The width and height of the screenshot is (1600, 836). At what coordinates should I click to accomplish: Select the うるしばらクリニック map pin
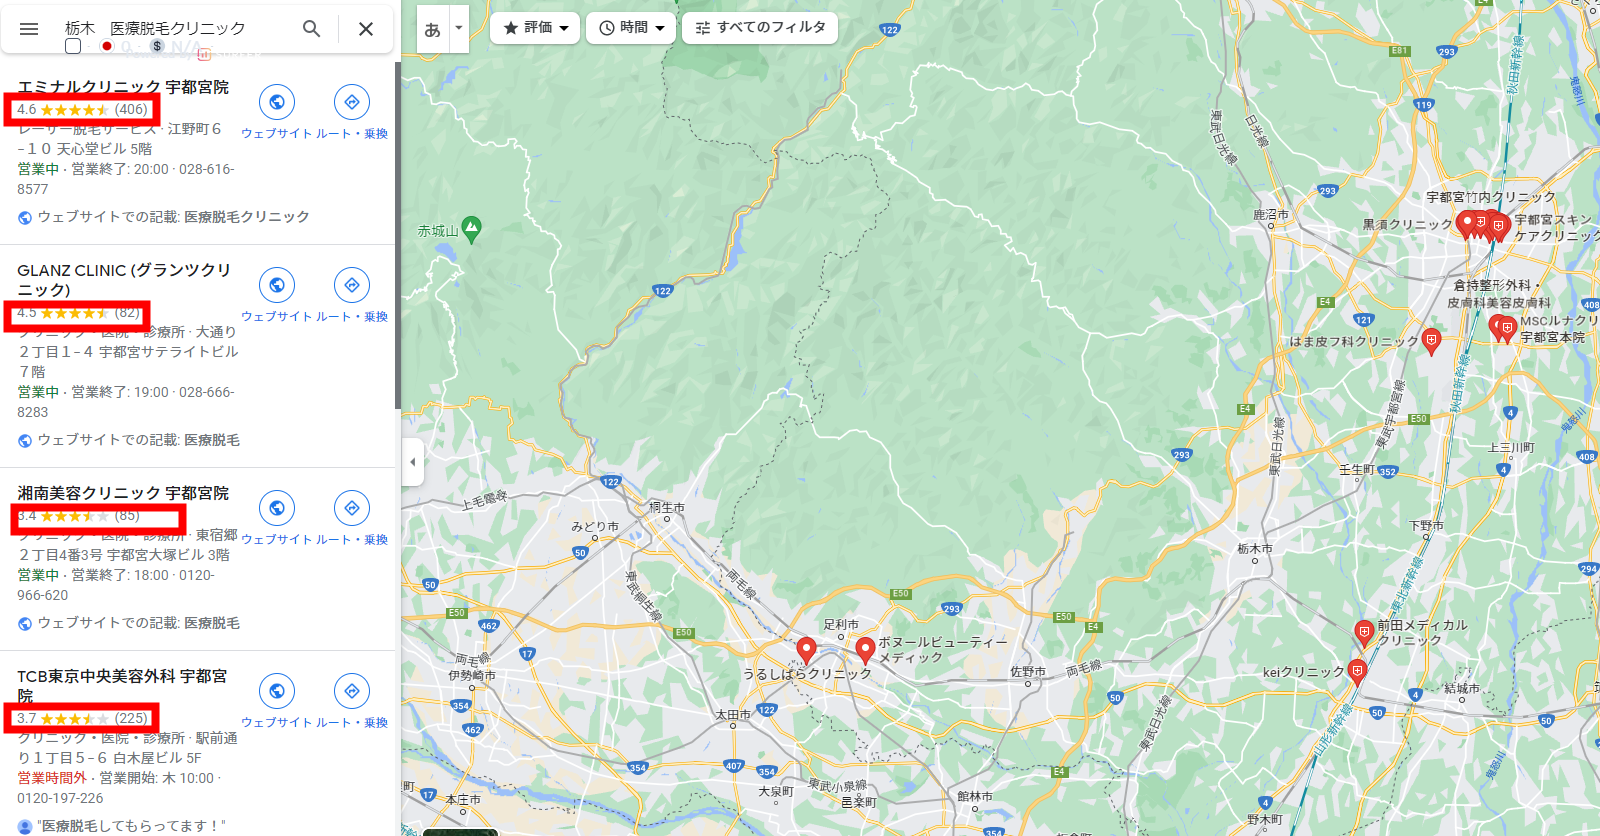pyautogui.click(x=806, y=650)
